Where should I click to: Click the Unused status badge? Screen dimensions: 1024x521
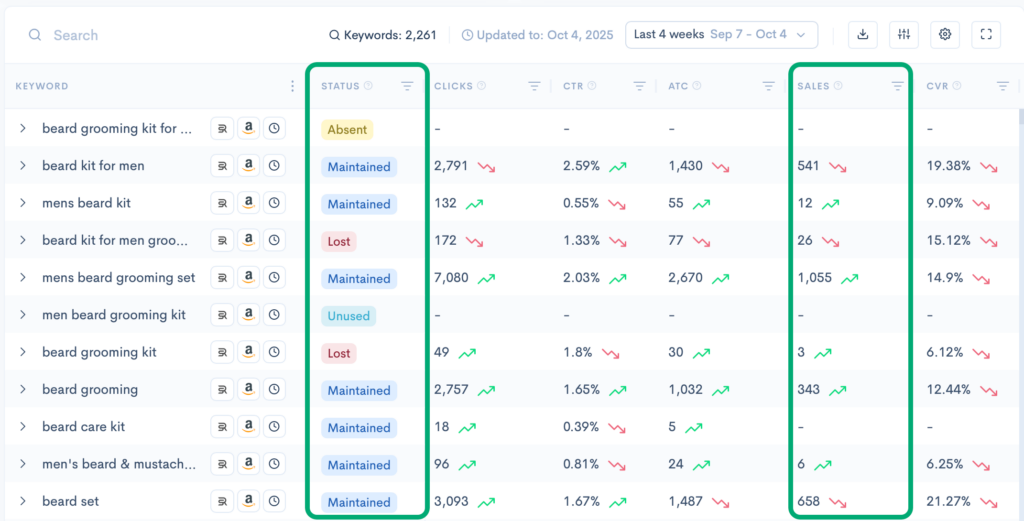click(x=349, y=316)
